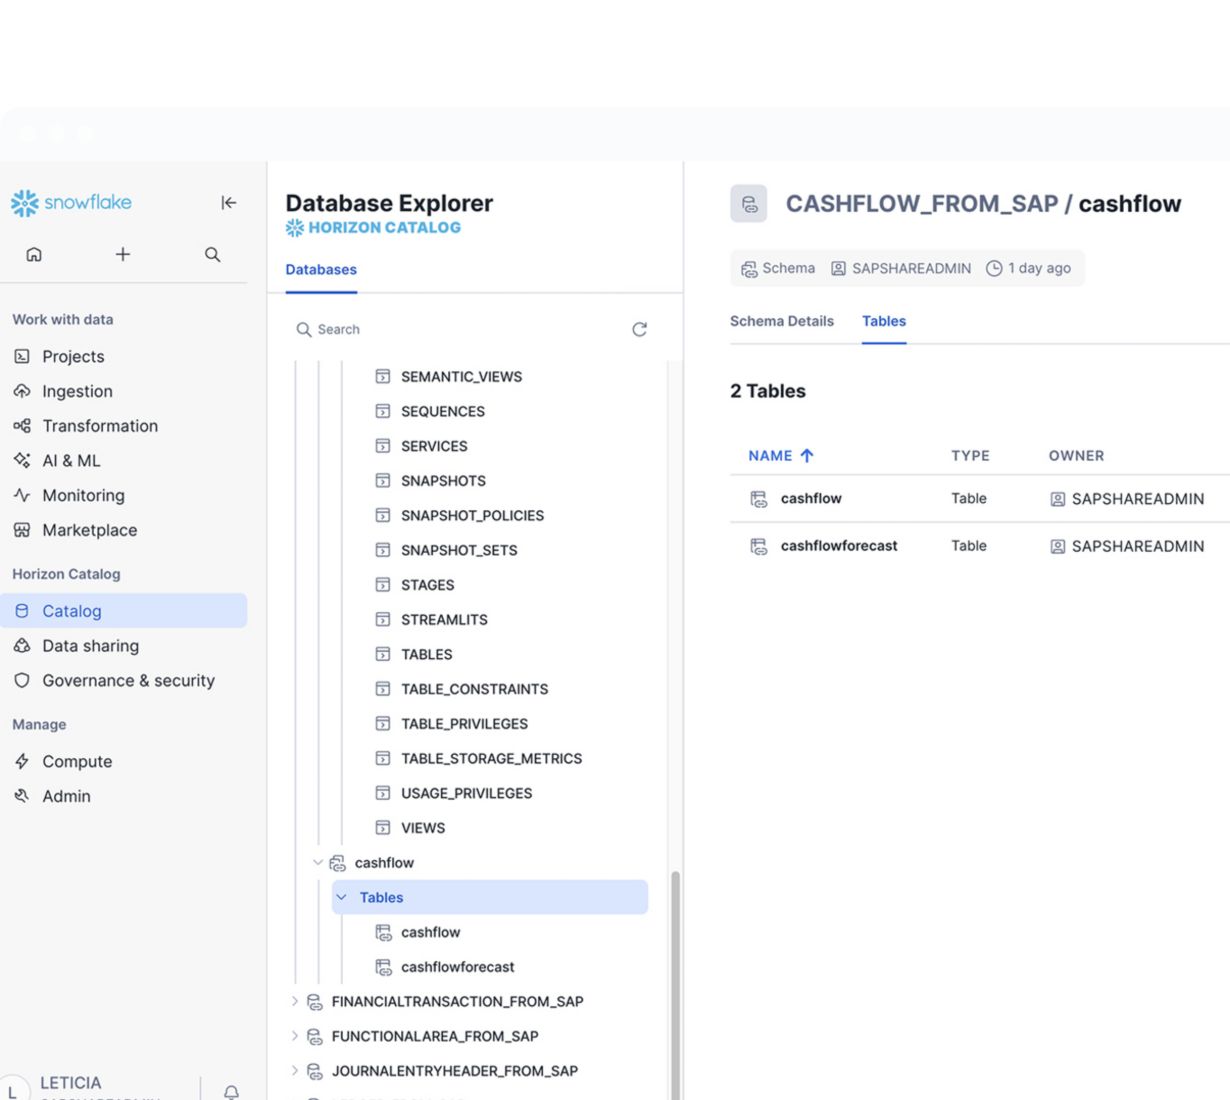Click the schema icon beside CASHFLOW_FROM_SAP title
The image size is (1230, 1100).
tap(748, 204)
